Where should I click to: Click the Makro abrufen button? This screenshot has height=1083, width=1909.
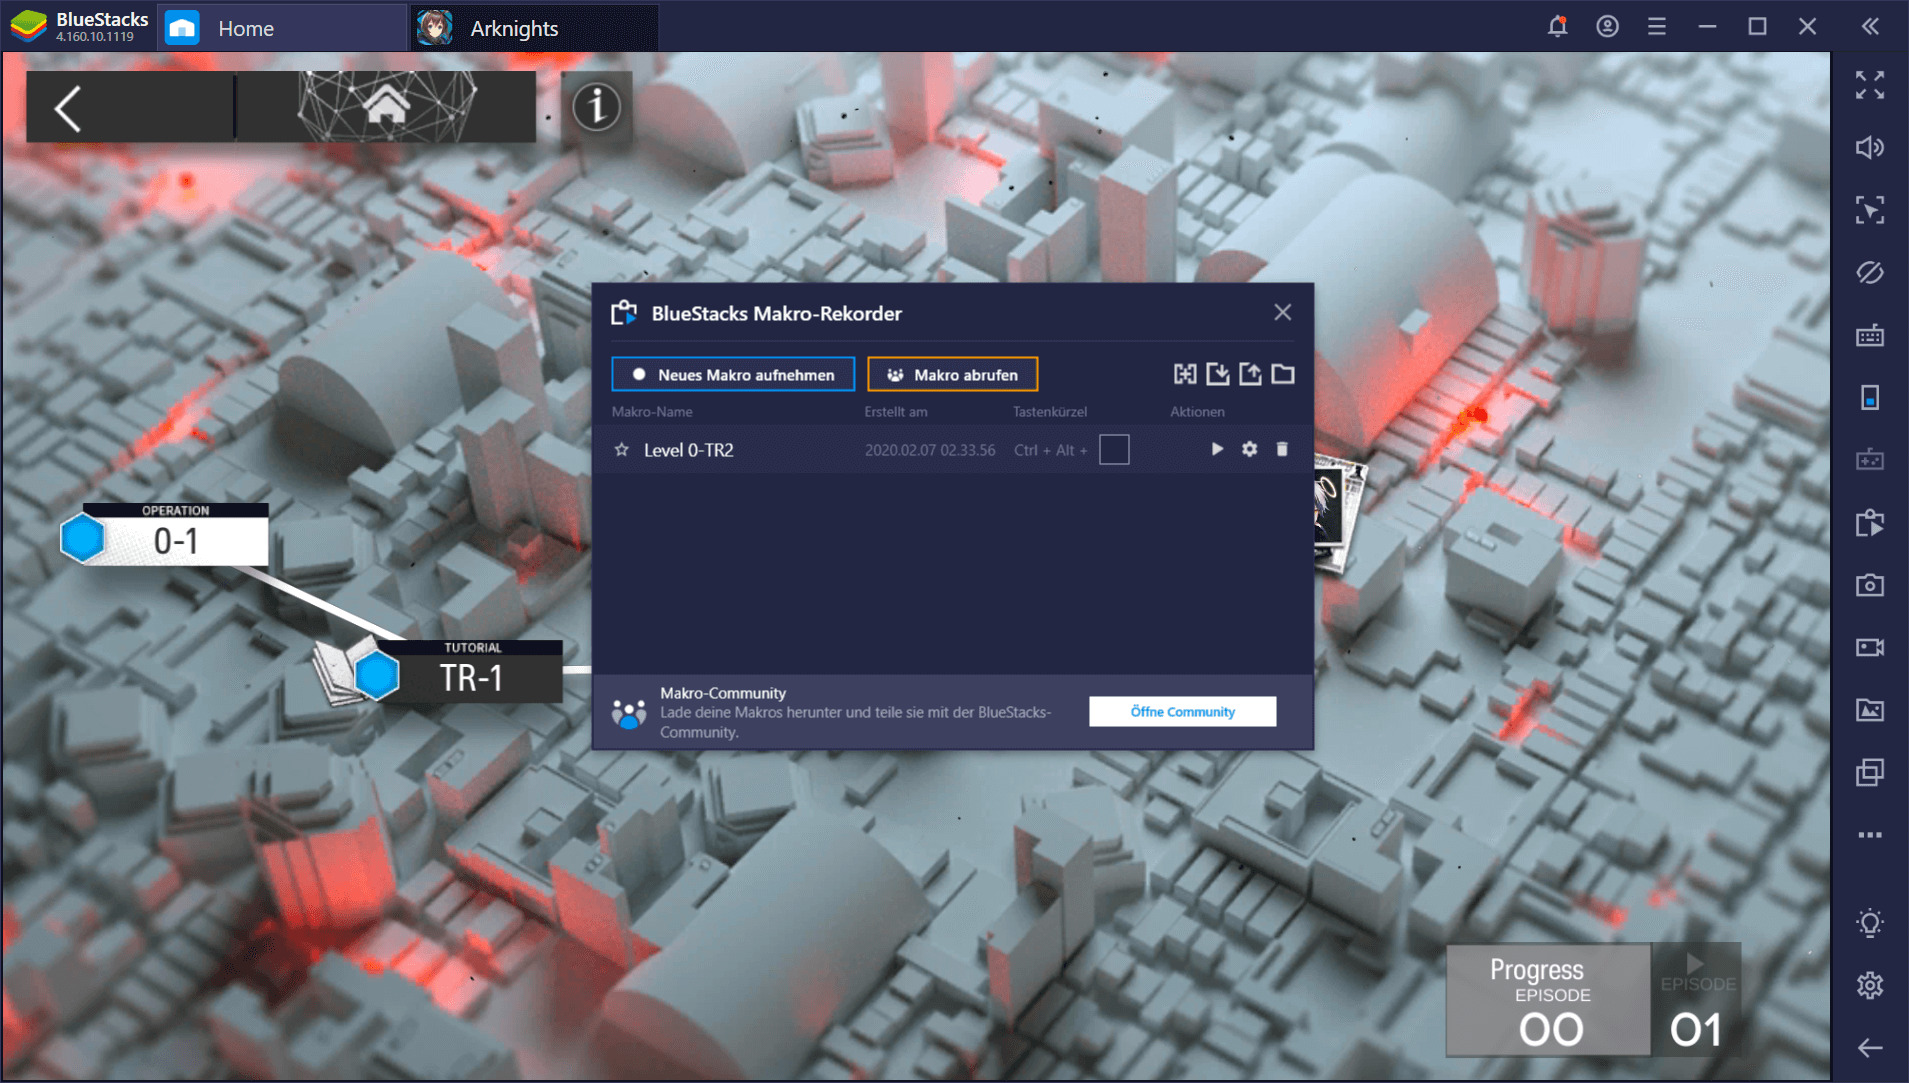coord(952,374)
